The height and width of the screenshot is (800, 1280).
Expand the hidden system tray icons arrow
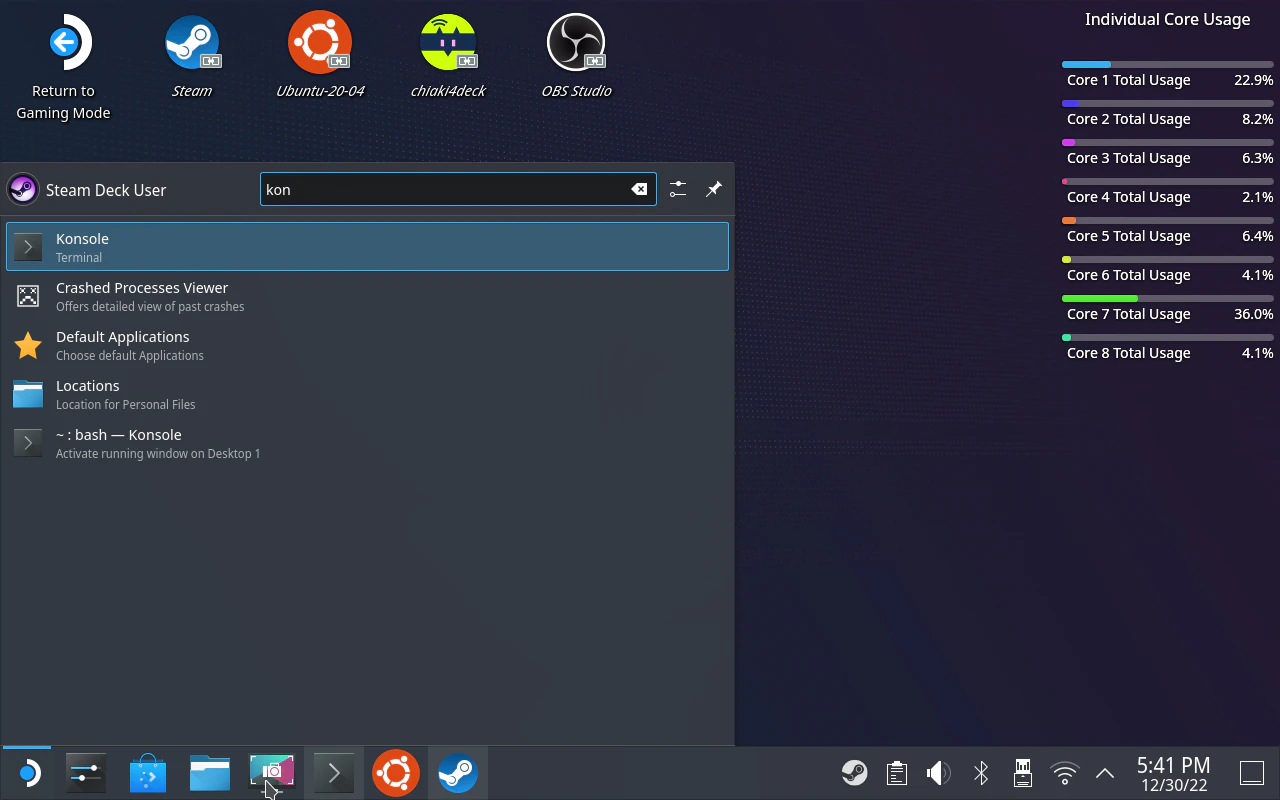[x=1105, y=773]
